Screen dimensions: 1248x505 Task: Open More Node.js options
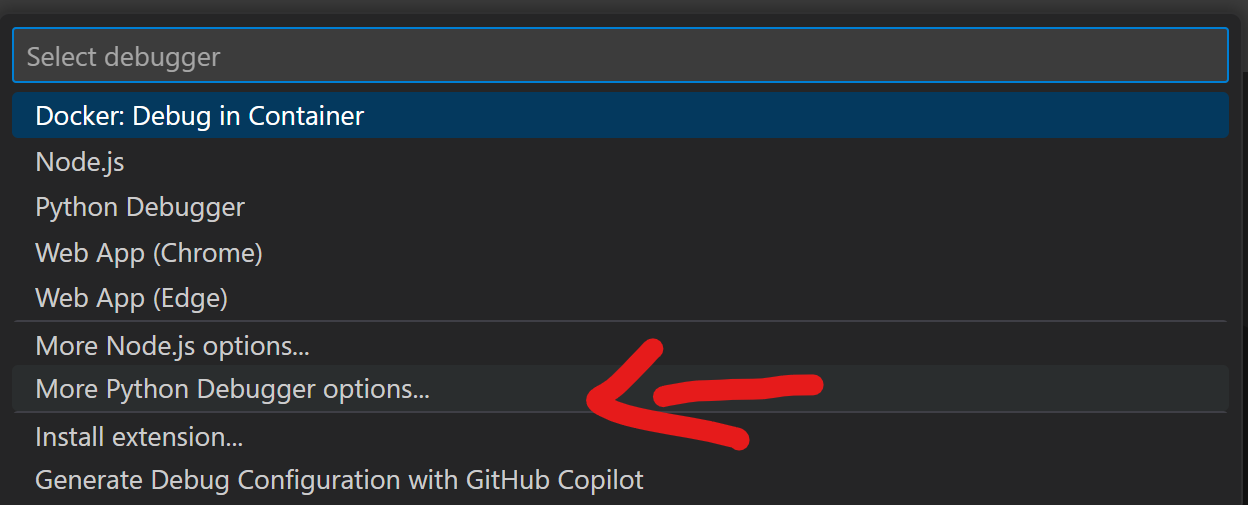tap(172, 346)
